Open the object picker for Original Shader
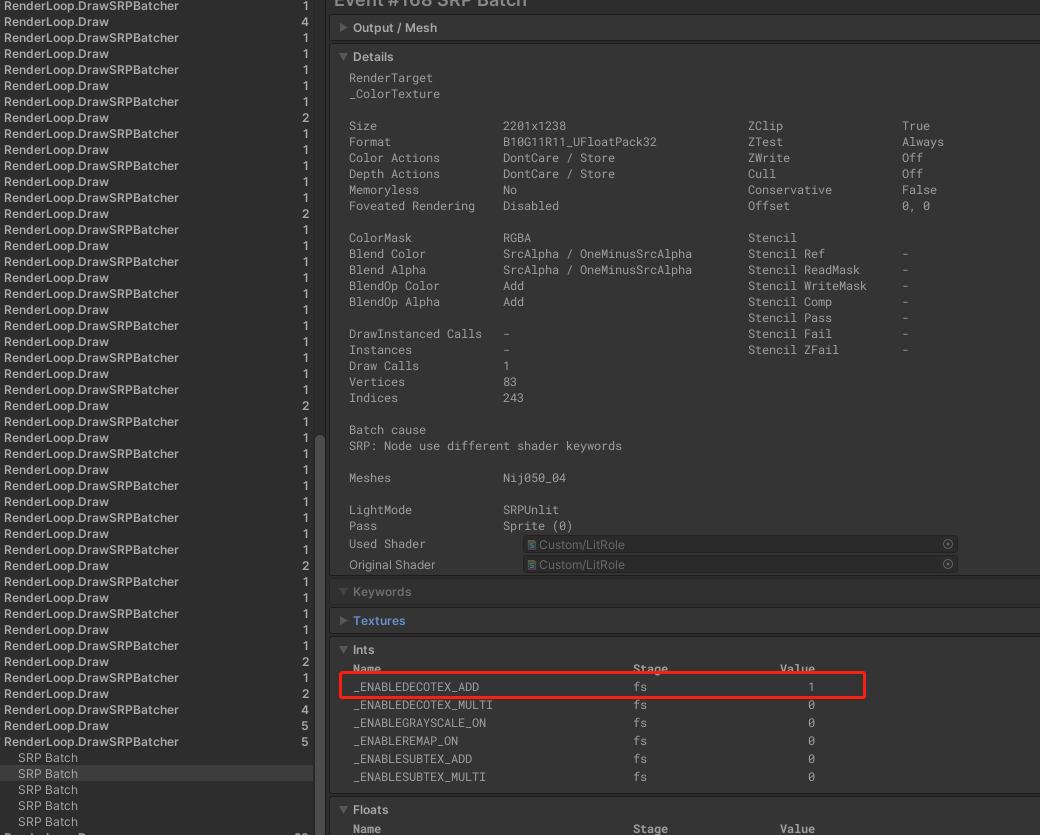The image size is (1040, 835). (948, 564)
